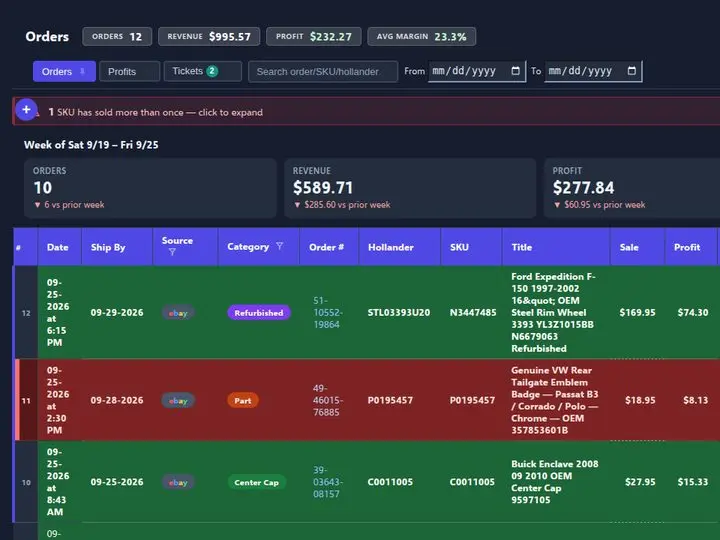
Task: Click the $15.33 profit amount
Action: coord(692,482)
